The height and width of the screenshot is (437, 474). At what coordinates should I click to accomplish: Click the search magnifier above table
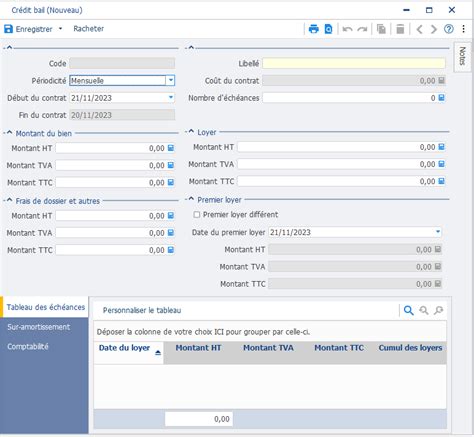point(408,310)
